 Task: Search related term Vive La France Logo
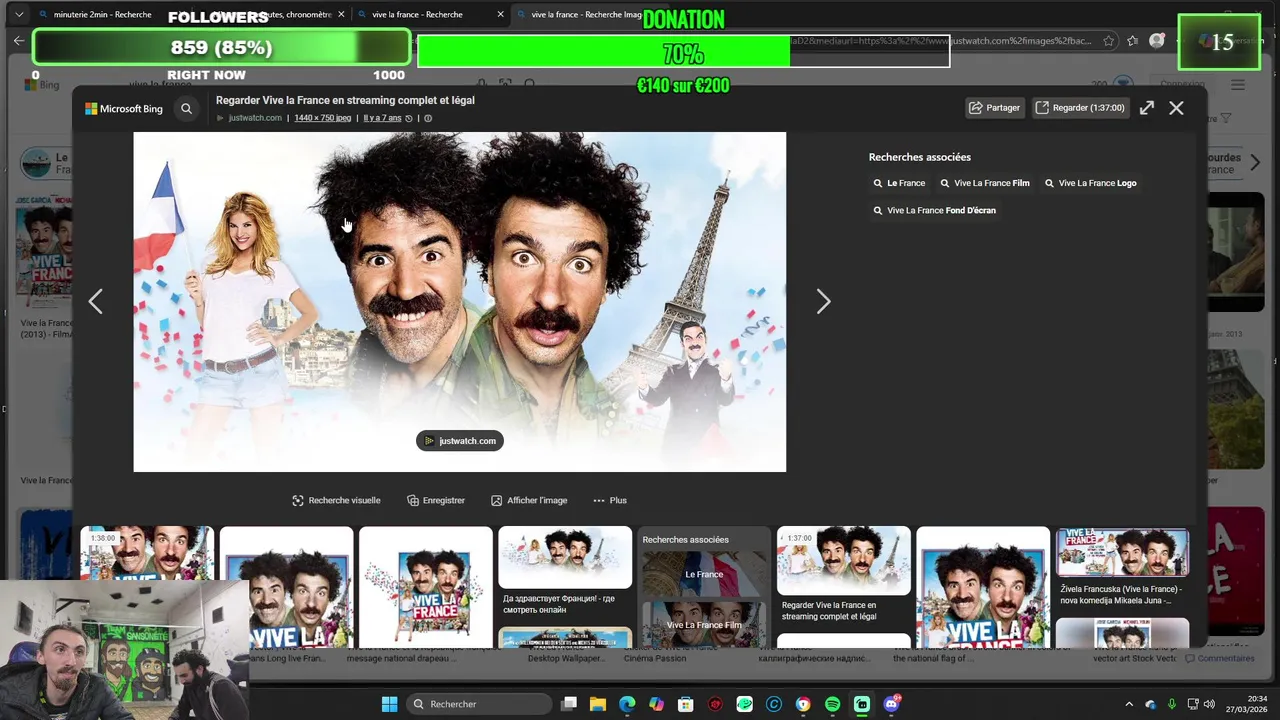click(1090, 183)
